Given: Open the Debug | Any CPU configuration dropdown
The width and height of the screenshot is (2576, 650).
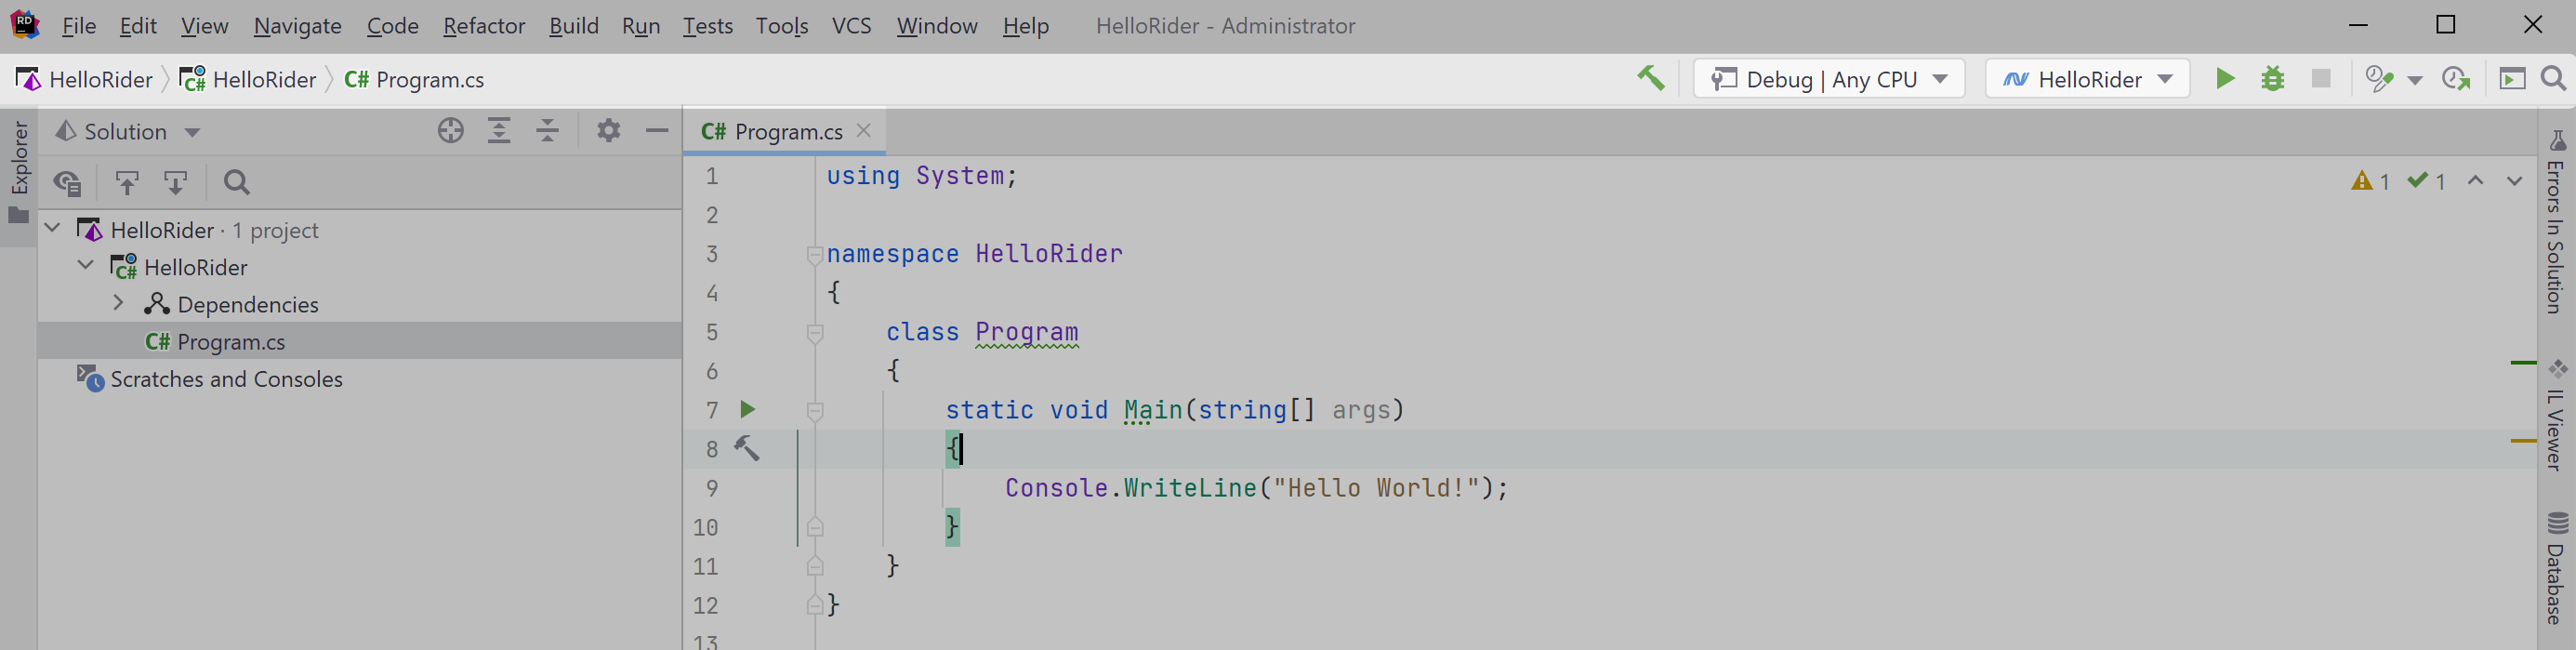Looking at the screenshot, I should tap(1829, 78).
